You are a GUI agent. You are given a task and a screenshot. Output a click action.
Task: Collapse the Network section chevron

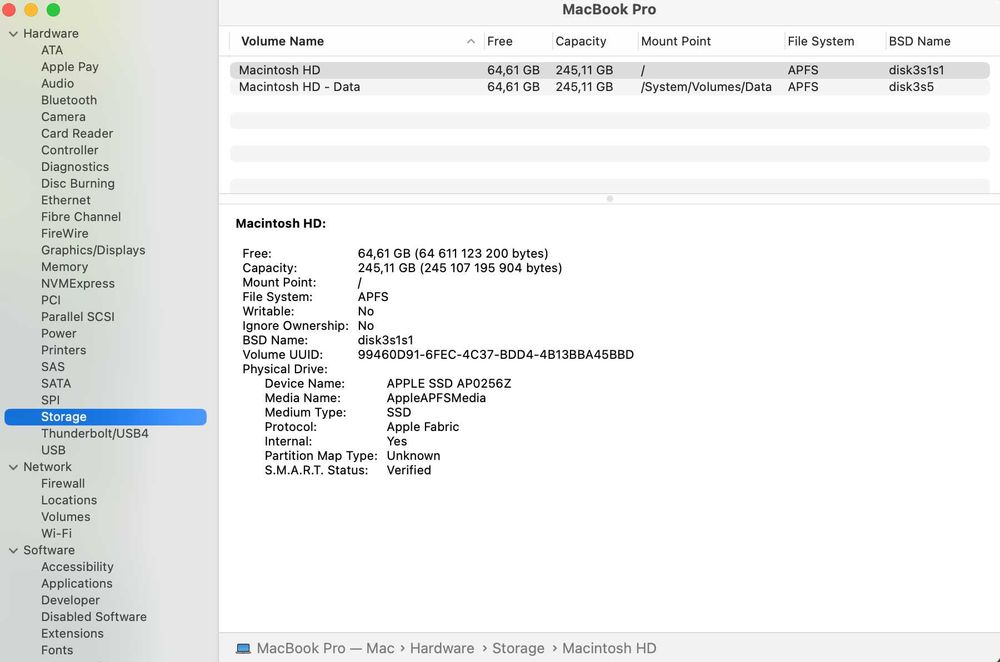coord(13,467)
